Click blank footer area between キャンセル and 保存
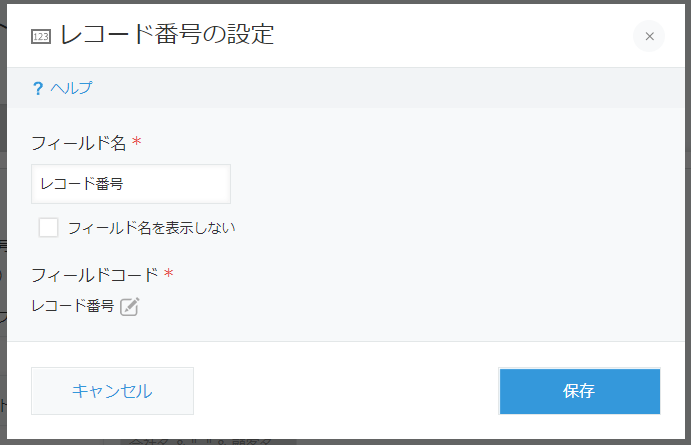This screenshot has height=445, width=691. click(x=345, y=391)
